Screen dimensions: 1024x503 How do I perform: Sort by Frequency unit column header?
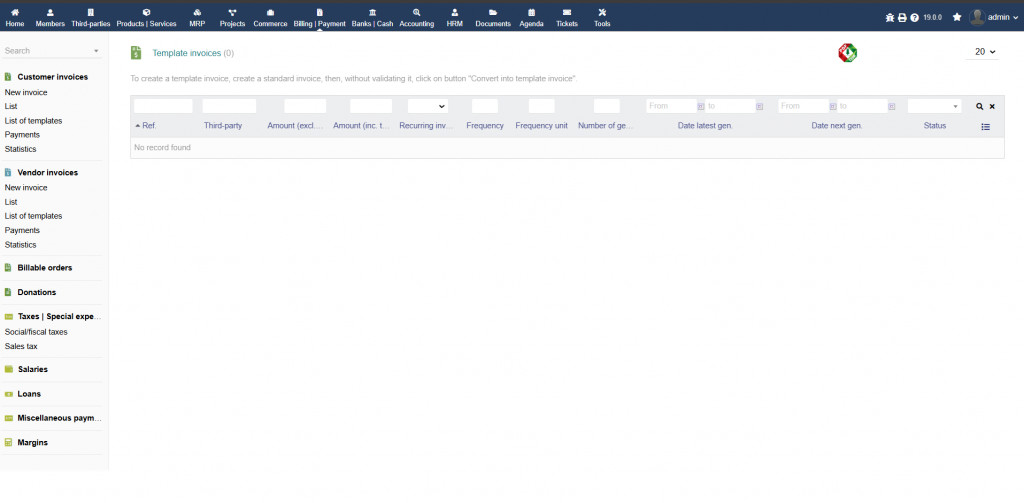pos(541,126)
